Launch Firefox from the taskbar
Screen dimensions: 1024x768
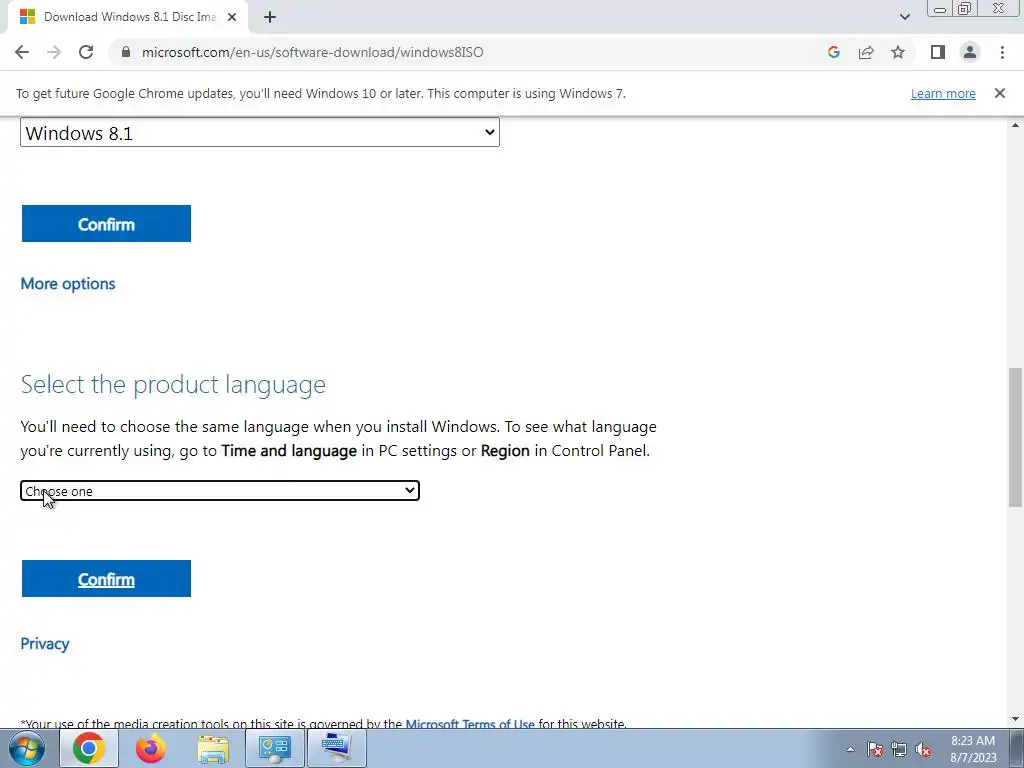(151, 748)
